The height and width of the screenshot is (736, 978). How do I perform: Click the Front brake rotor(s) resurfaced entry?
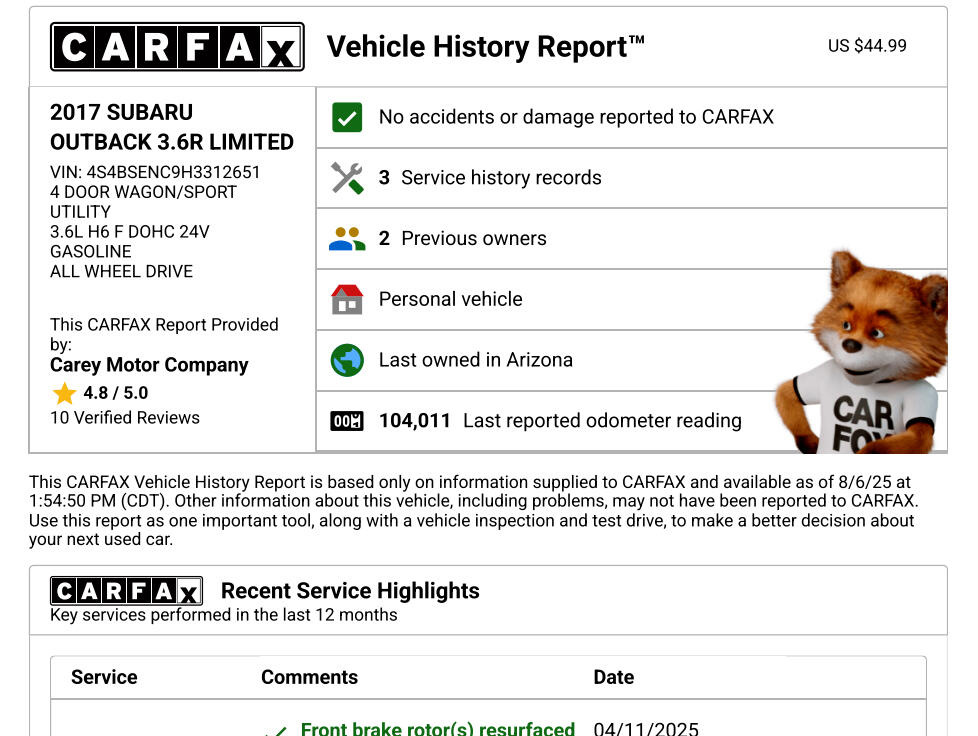[x=437, y=729]
